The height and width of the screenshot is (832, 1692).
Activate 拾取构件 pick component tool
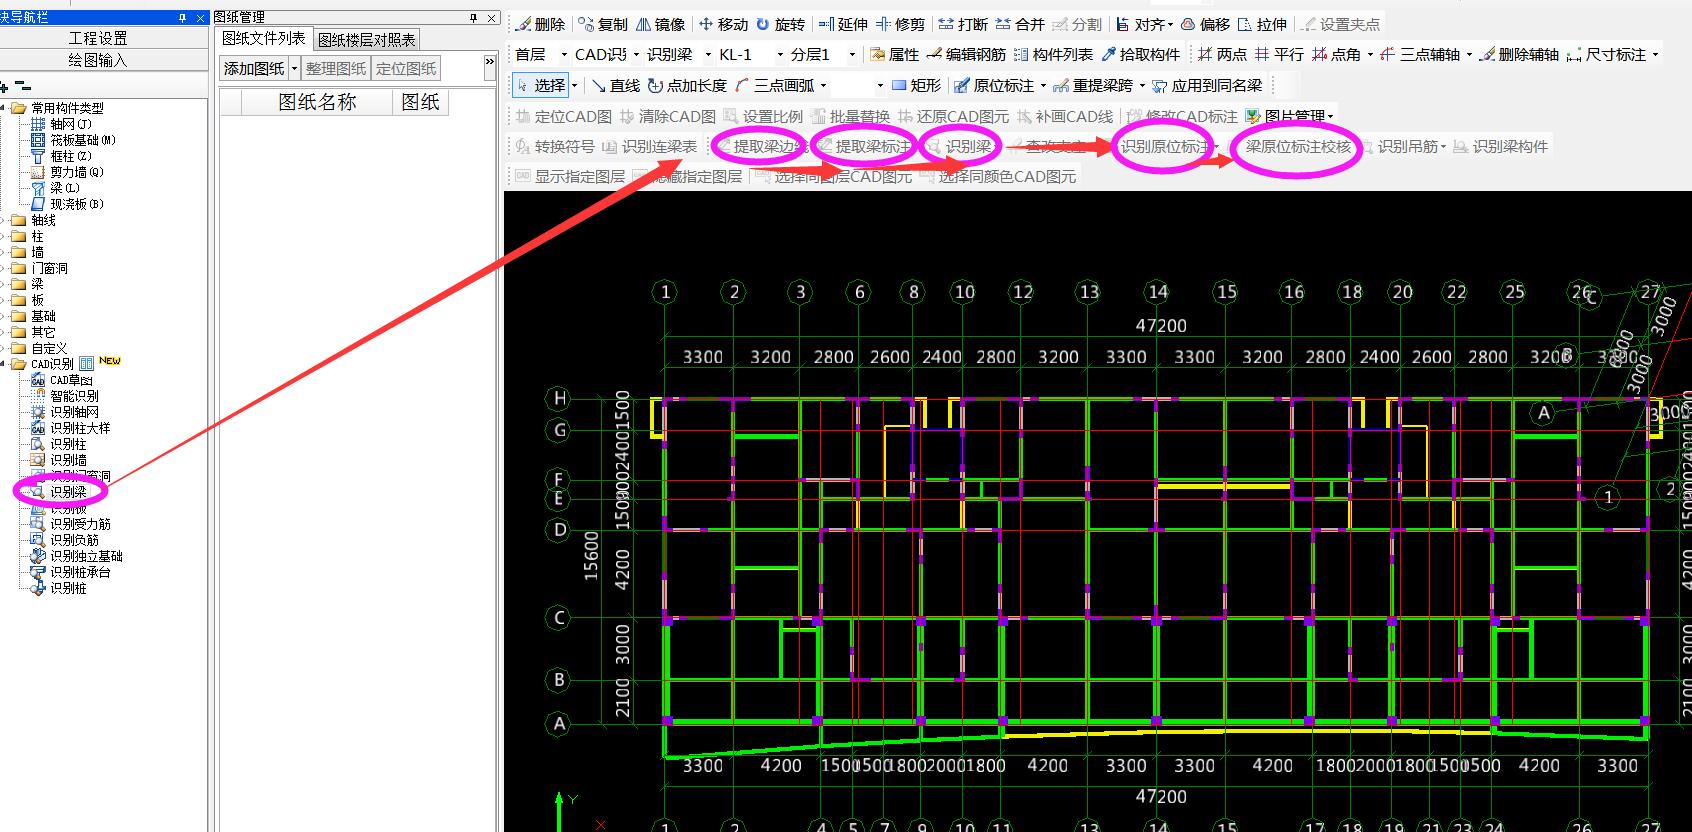click(1140, 54)
